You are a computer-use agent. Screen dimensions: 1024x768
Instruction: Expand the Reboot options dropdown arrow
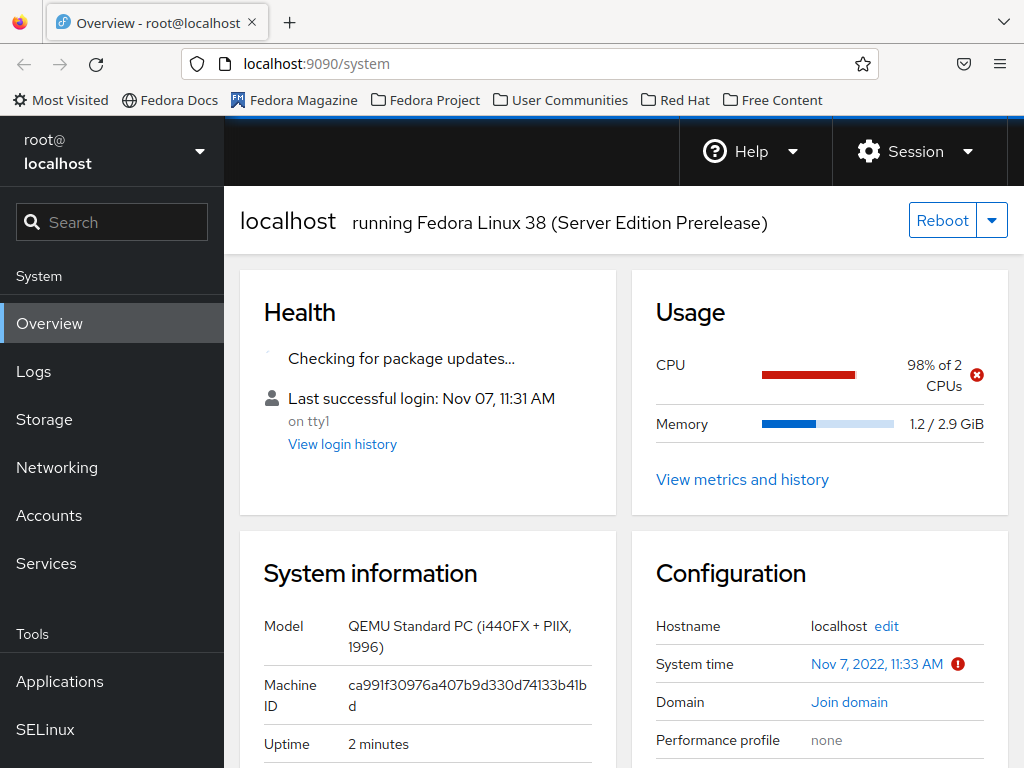(992, 220)
